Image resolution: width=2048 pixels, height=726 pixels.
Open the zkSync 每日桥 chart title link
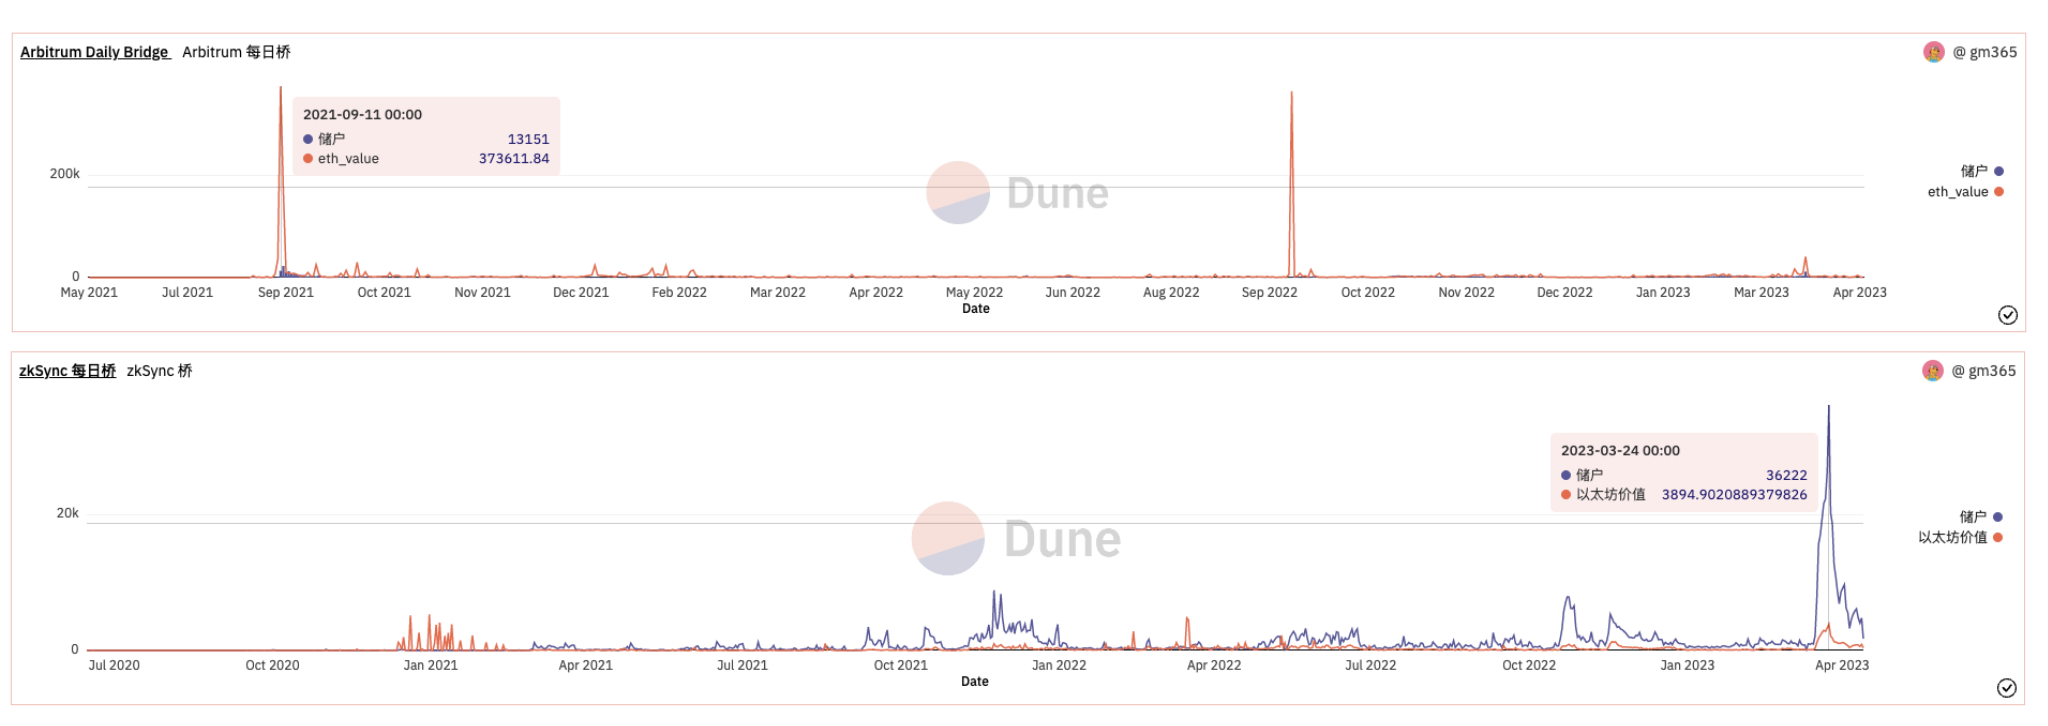click(67, 371)
